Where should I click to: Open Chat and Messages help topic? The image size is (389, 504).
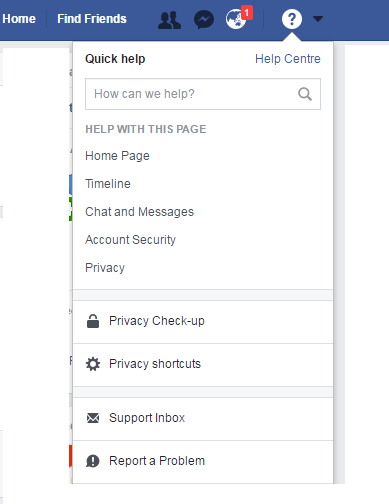click(139, 212)
